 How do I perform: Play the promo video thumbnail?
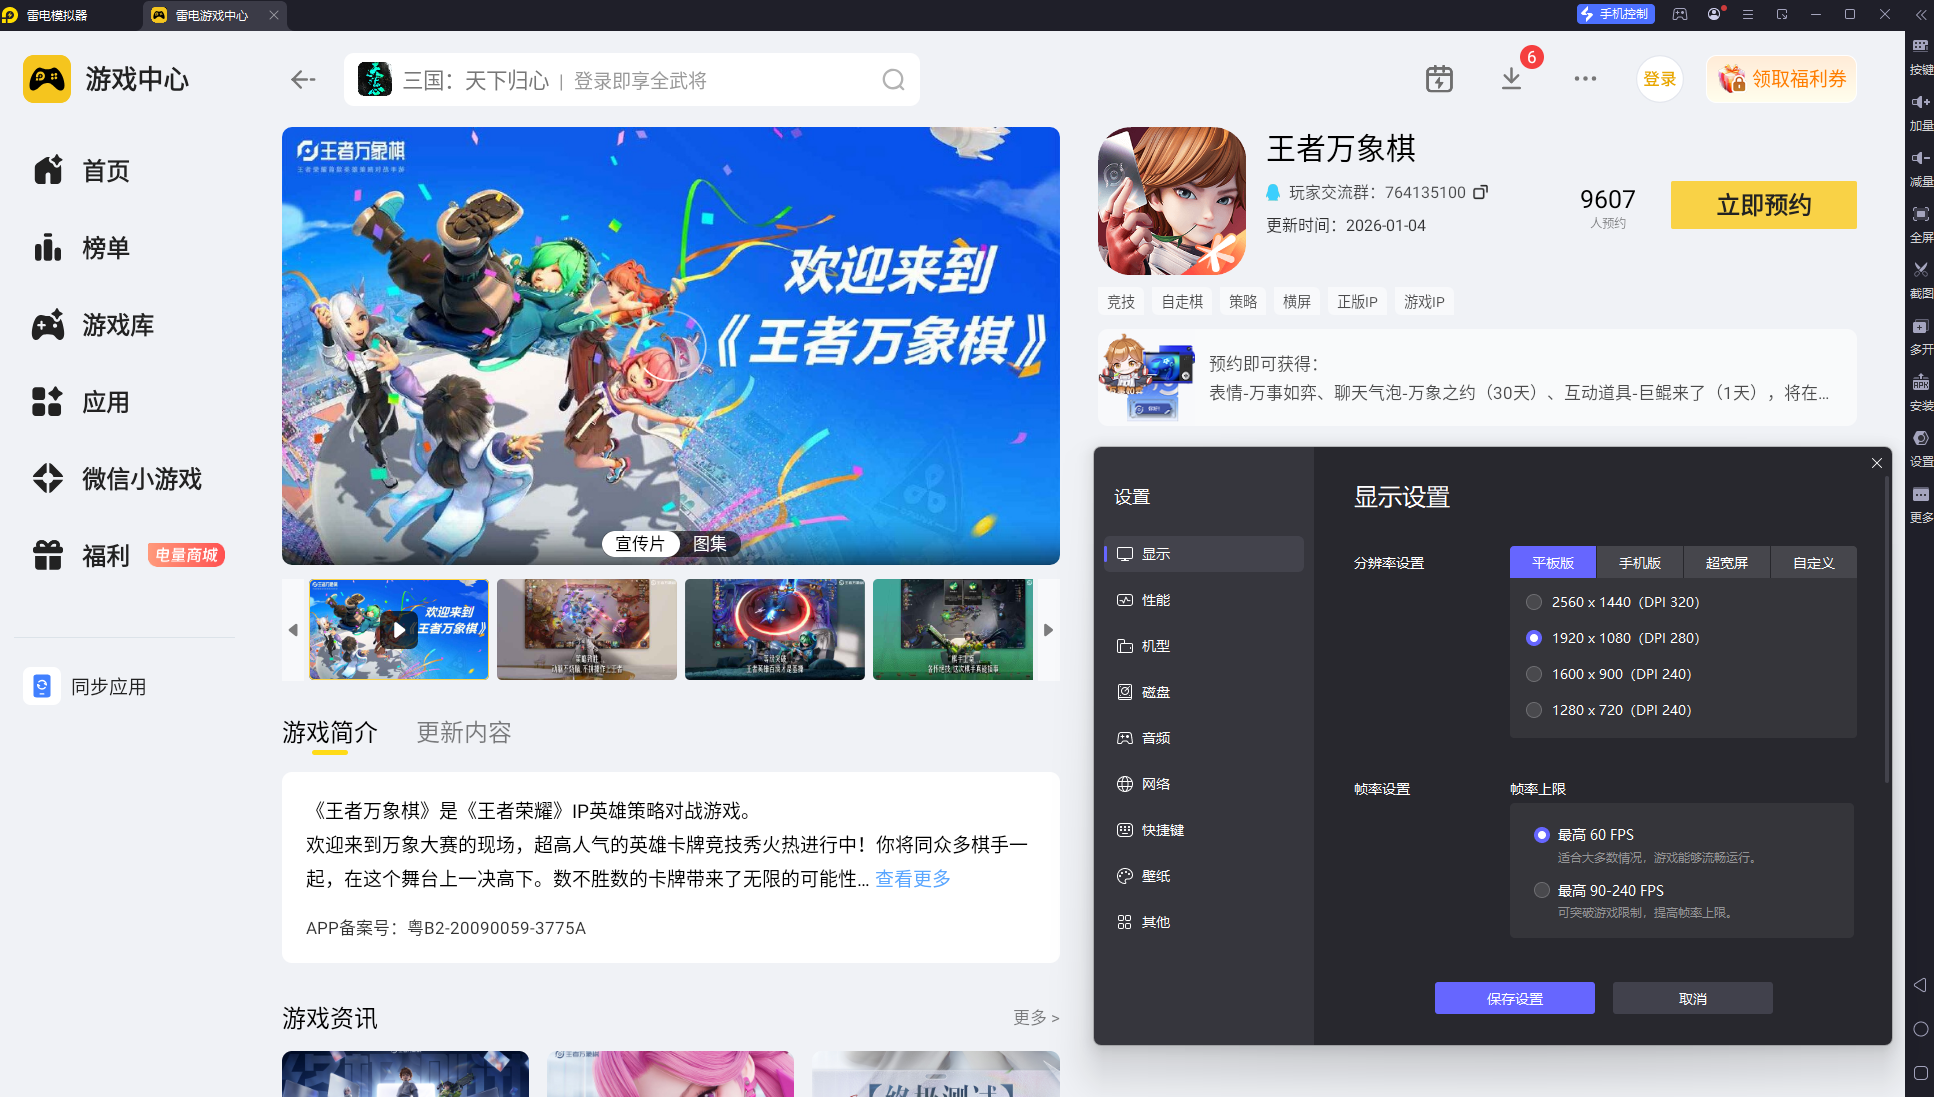click(398, 630)
